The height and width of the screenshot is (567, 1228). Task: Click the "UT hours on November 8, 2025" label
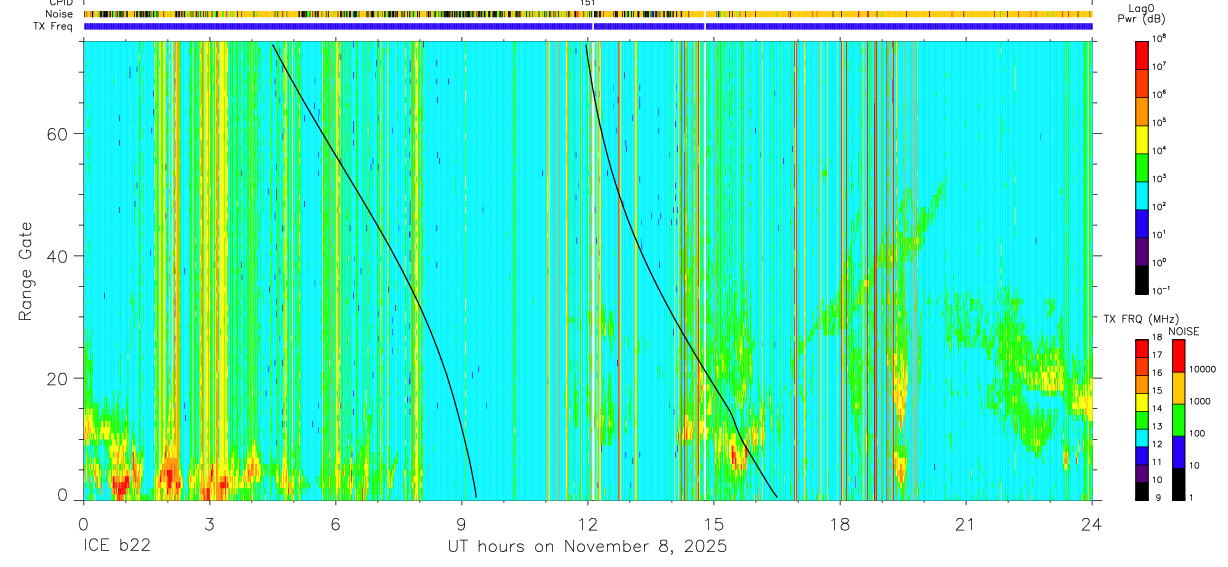click(x=587, y=547)
